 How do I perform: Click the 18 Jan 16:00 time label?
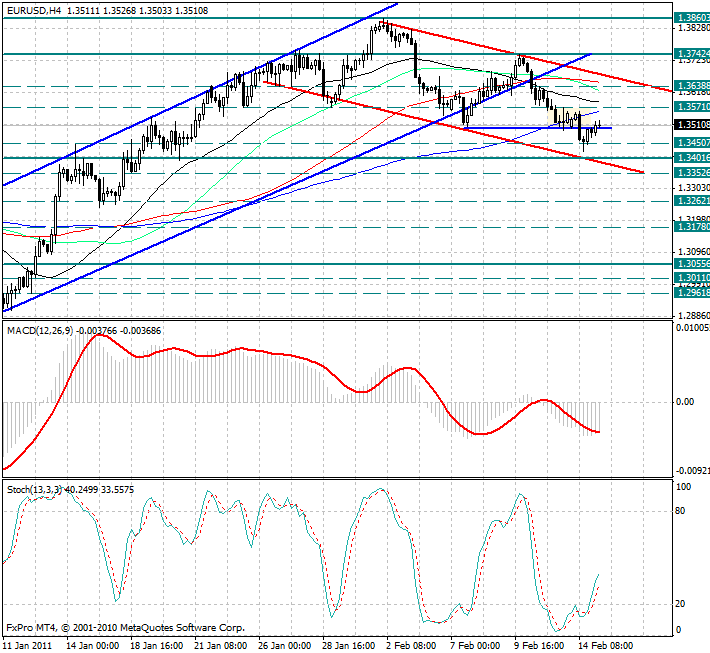click(x=157, y=645)
